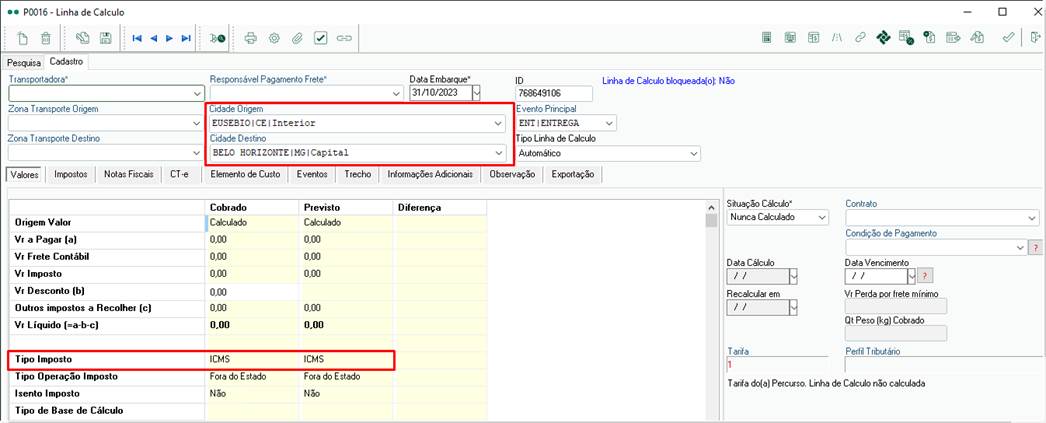The width and height of the screenshot is (1046, 423).
Task: Click the Contrato link label
Action: (861, 203)
